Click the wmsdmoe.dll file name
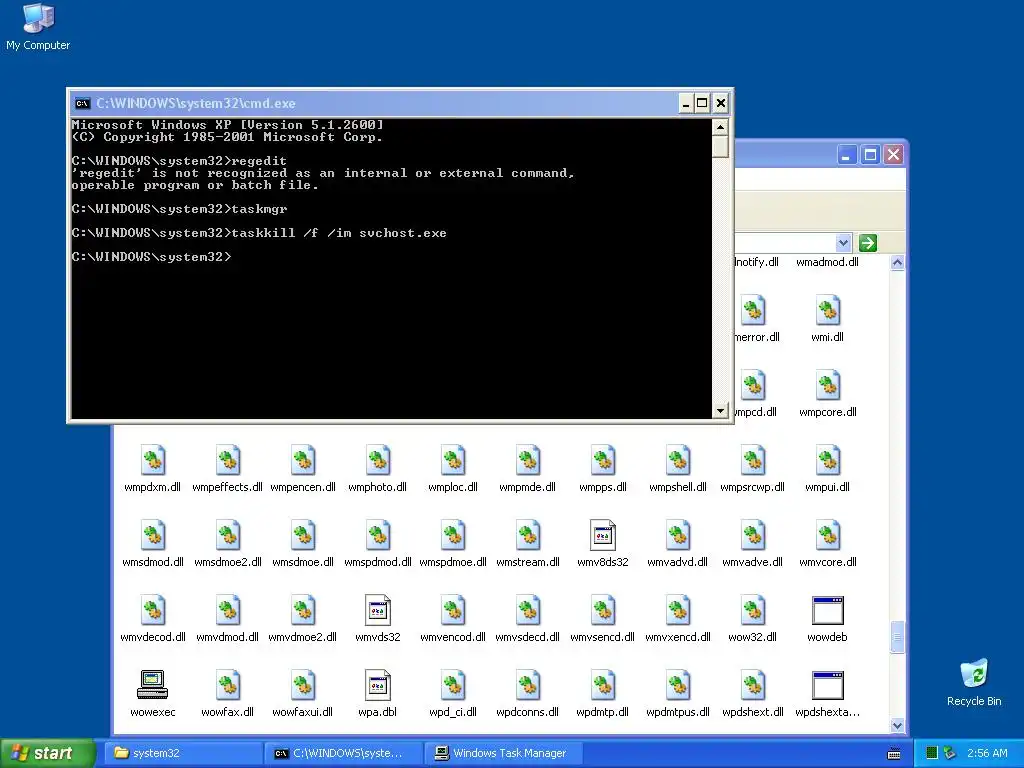The image size is (1024, 768). (303, 562)
